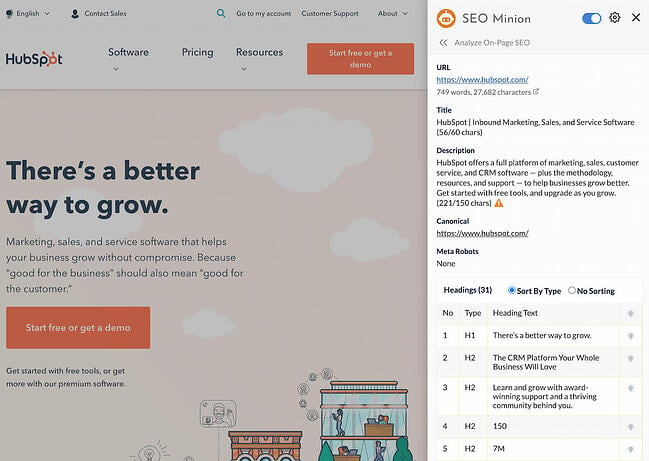
Task: Click the external link icon beside character count
Action: coord(536,92)
